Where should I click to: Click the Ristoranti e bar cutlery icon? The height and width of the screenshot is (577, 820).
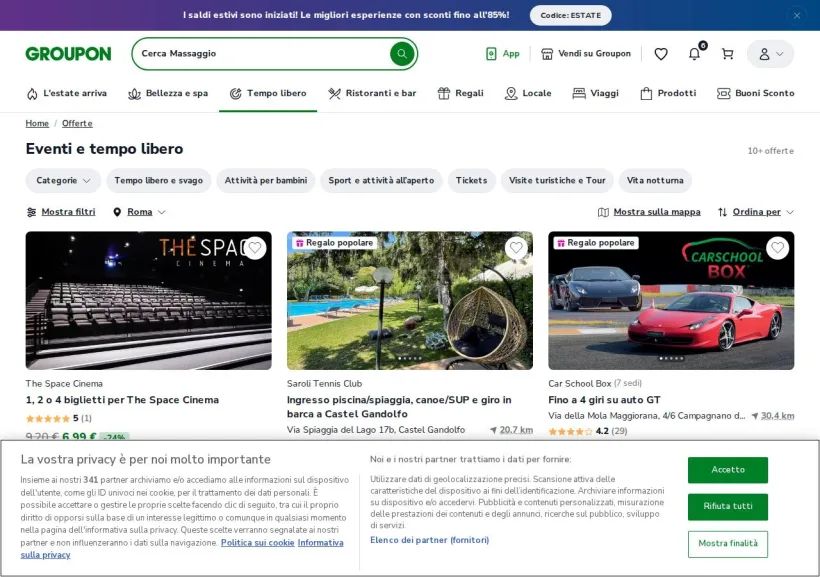pyautogui.click(x=334, y=94)
